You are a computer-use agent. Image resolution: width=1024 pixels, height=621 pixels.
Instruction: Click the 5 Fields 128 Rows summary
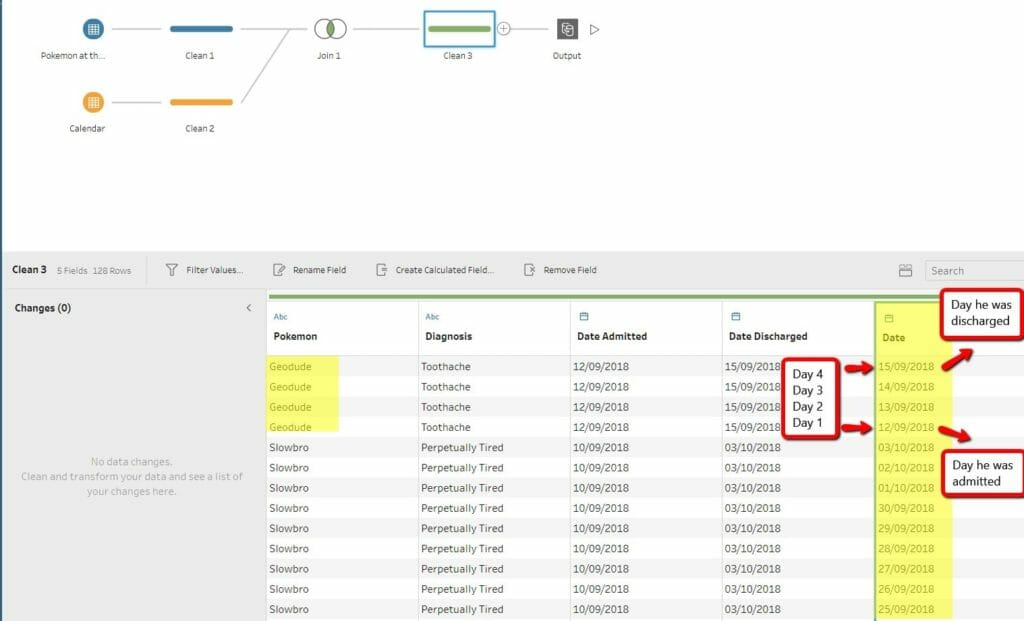(94, 270)
